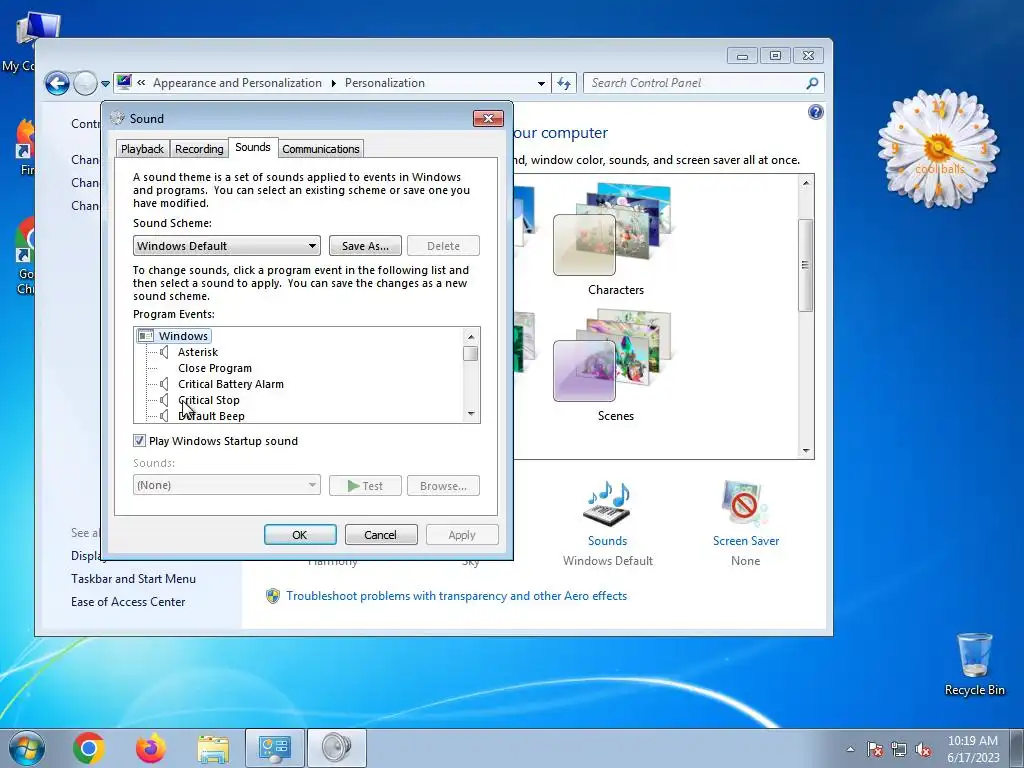Click OK in the Sound dialog

click(x=300, y=535)
